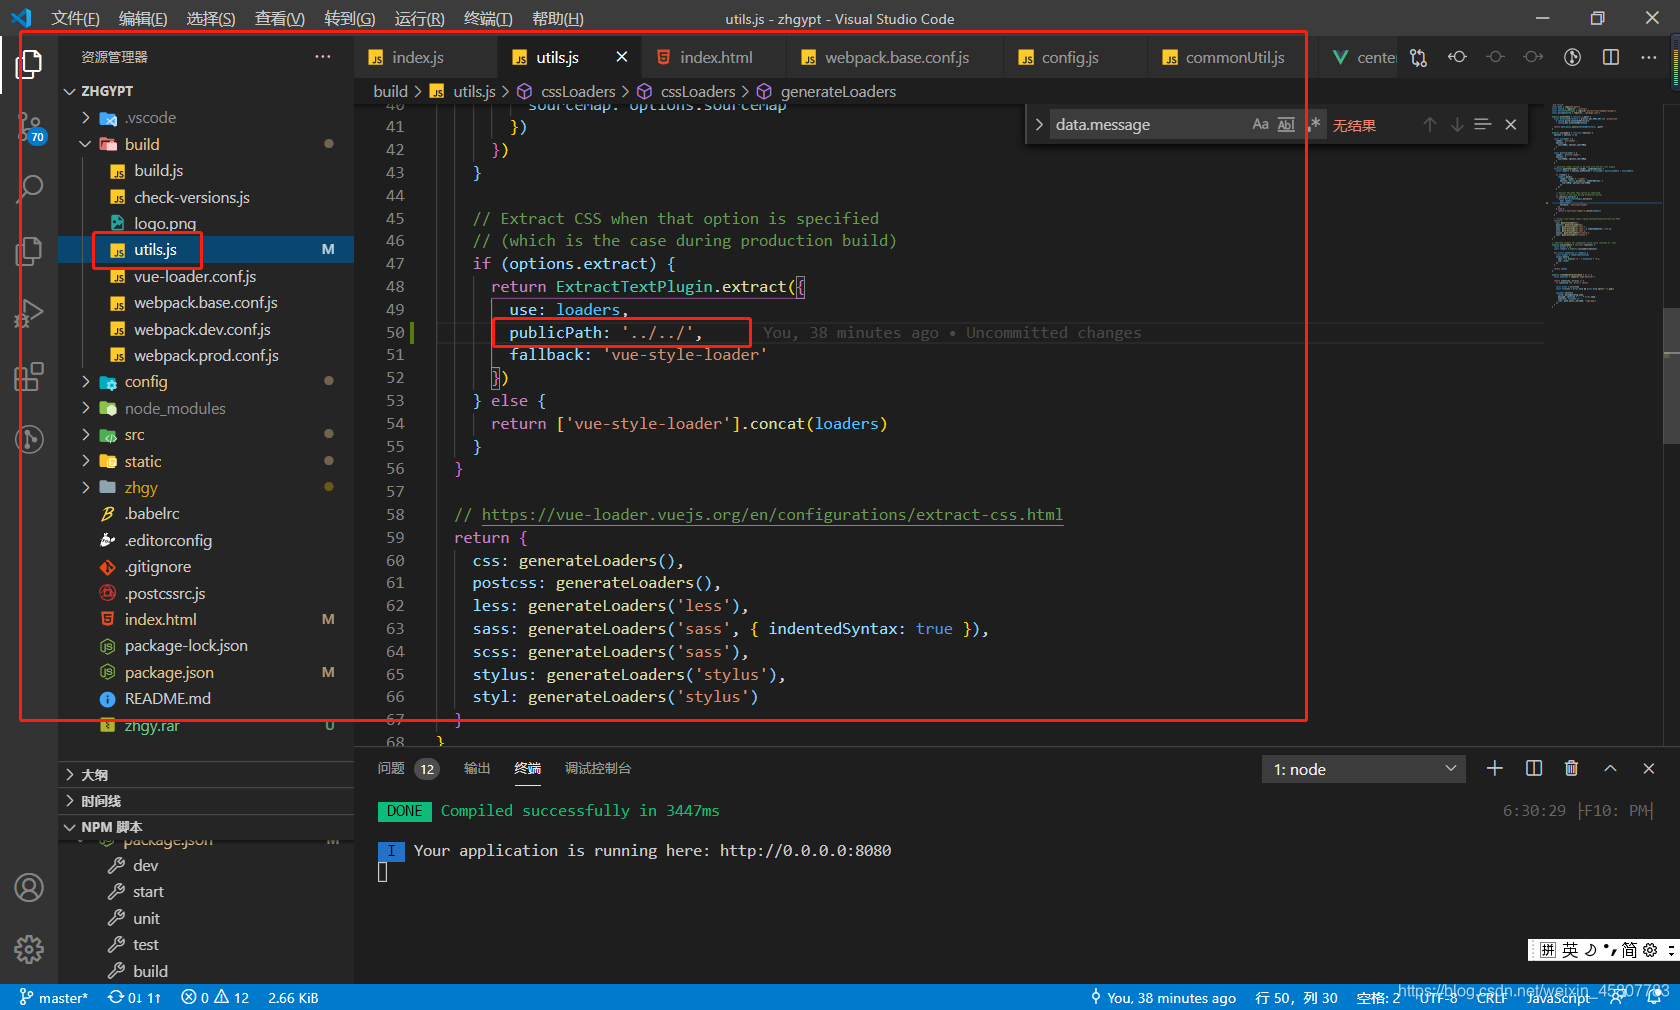Open the Source Control view with badge 70
This screenshot has height=1010, width=1680.
(x=29, y=127)
